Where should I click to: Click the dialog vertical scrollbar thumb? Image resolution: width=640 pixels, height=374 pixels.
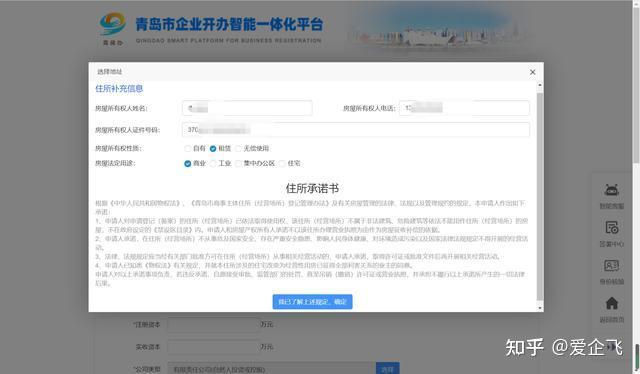point(540,196)
